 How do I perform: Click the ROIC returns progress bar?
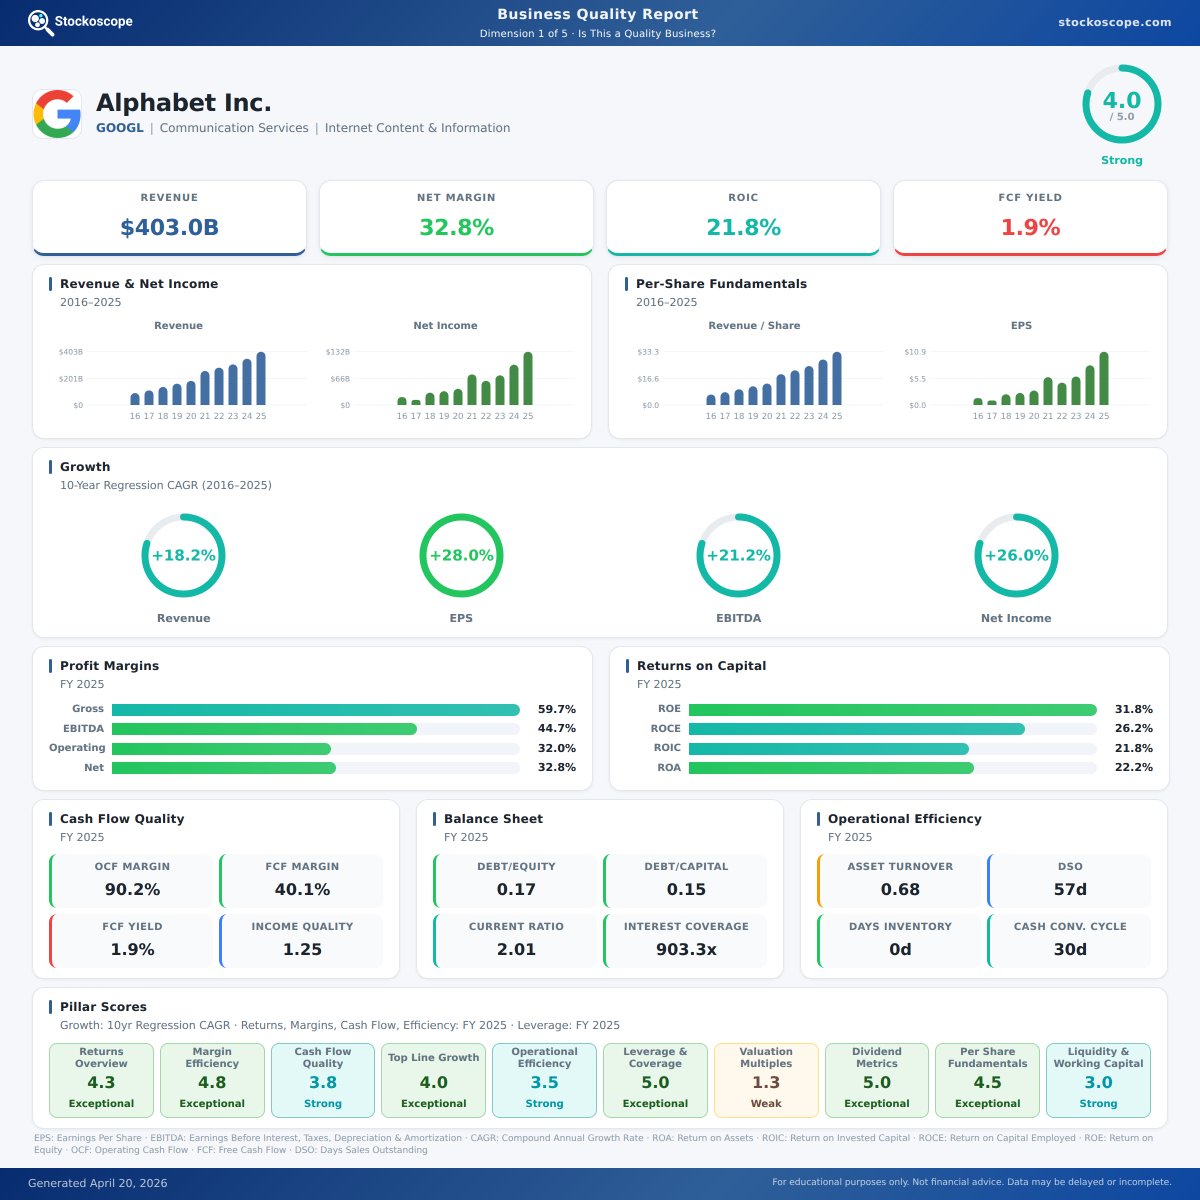[893, 748]
